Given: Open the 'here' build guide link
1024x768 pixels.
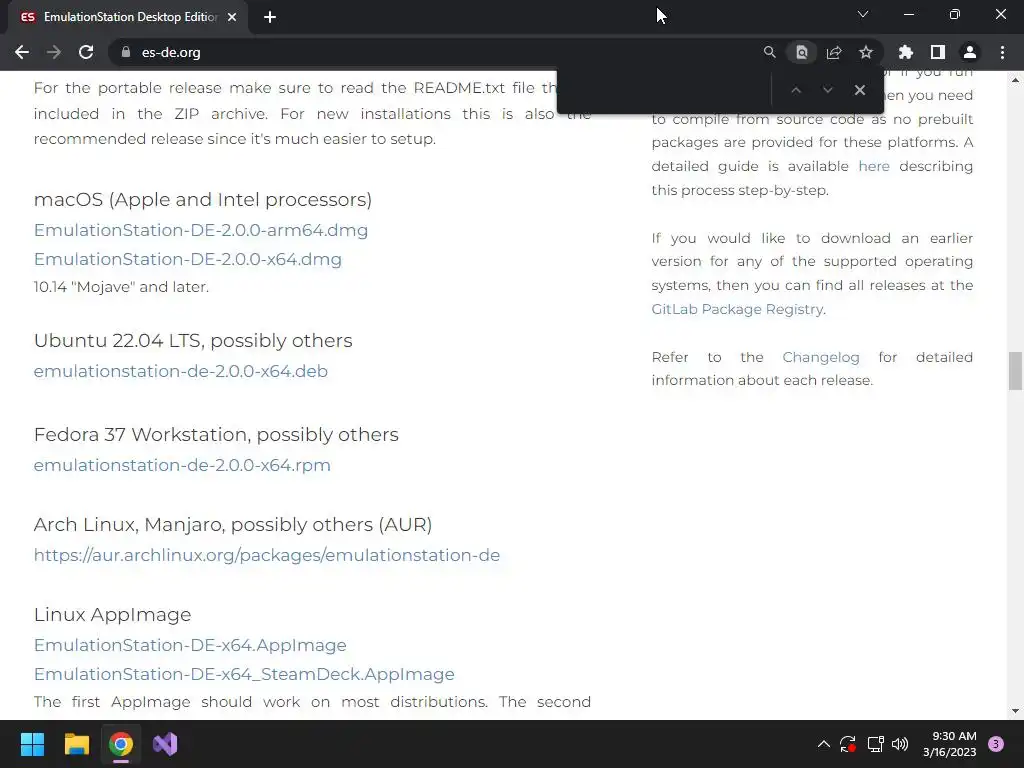Looking at the screenshot, I should (874, 166).
